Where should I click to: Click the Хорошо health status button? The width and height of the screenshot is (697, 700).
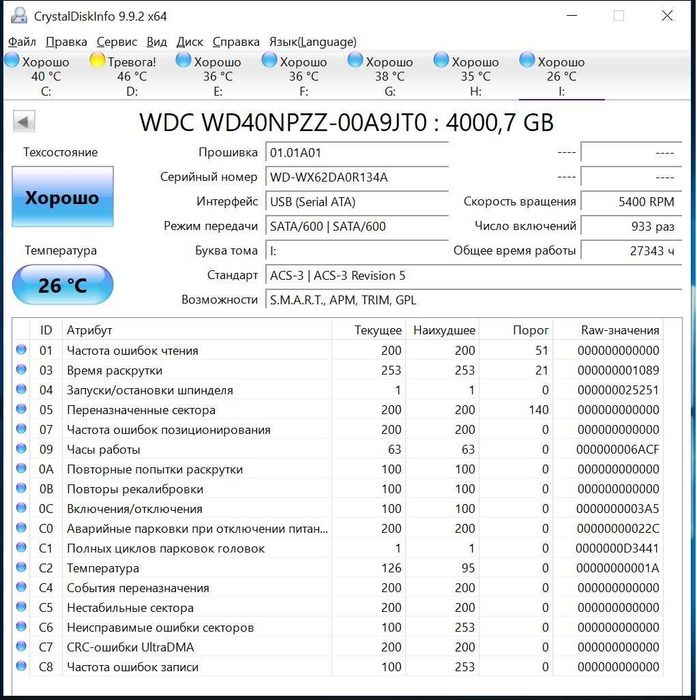point(63,197)
